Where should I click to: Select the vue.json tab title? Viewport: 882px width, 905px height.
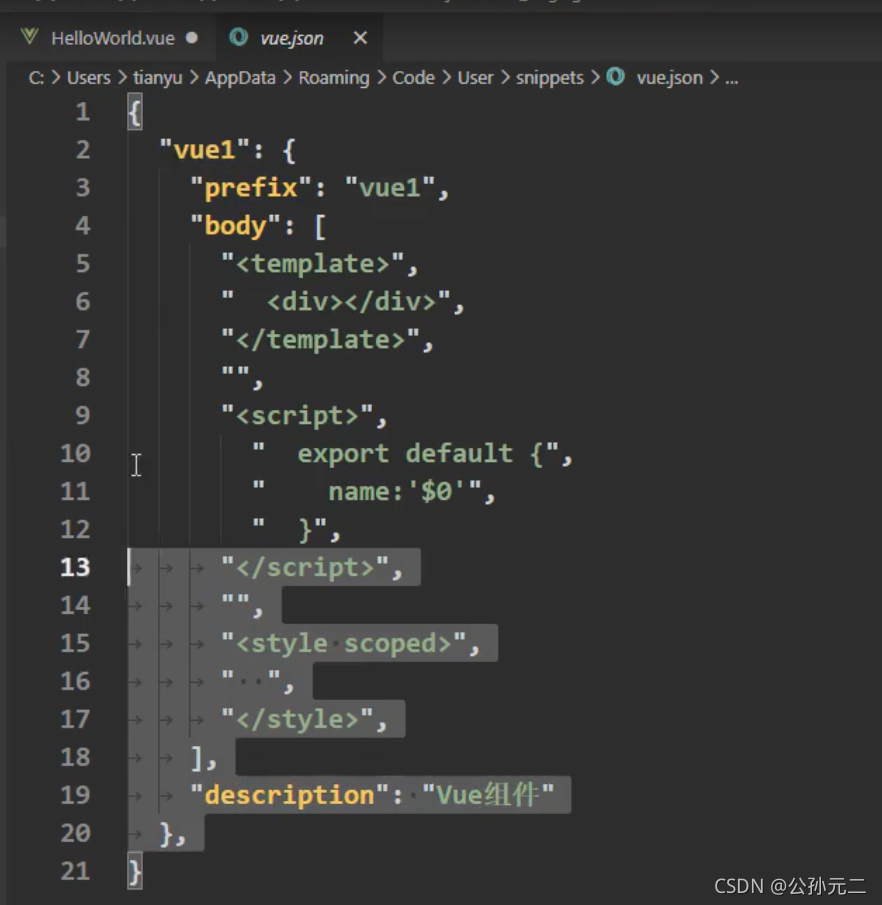(292, 38)
